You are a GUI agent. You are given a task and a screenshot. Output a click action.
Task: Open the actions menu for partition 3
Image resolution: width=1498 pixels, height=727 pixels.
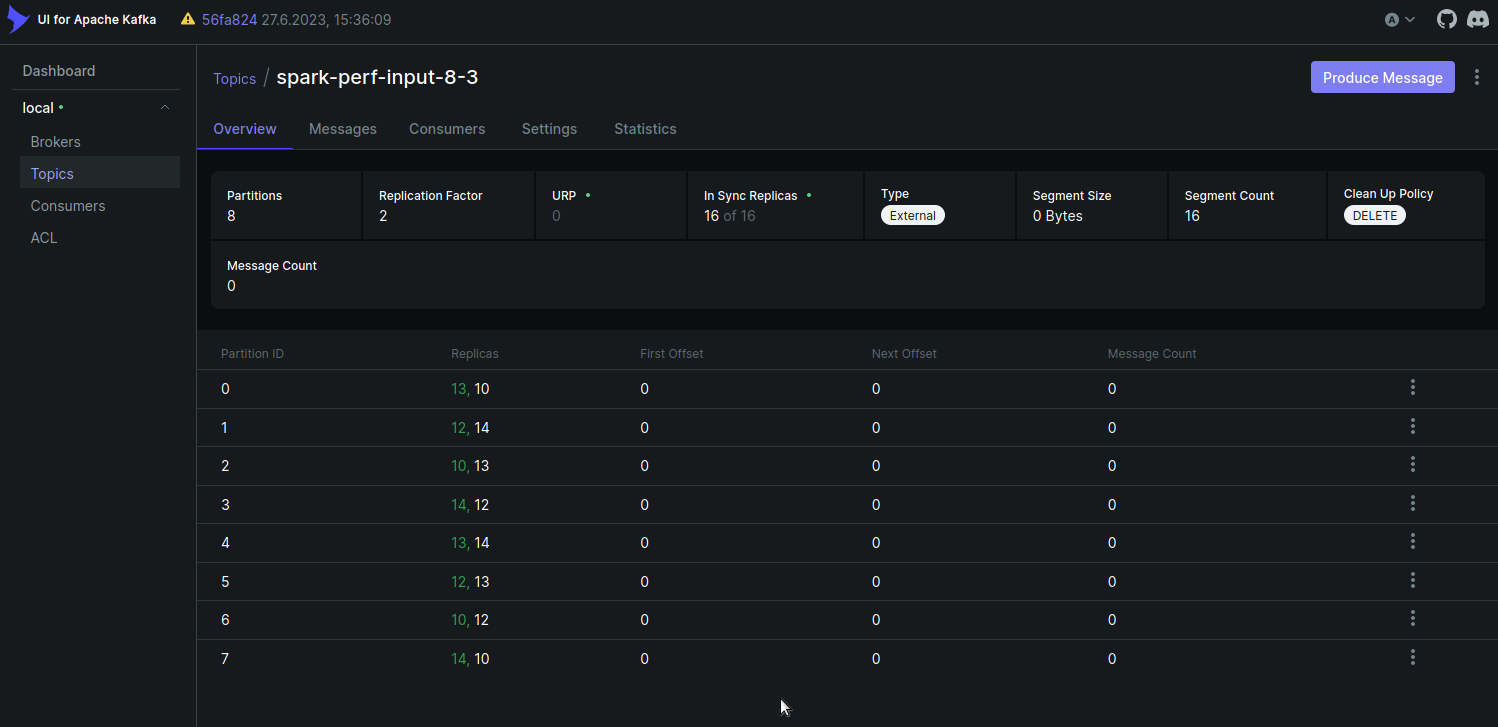pos(1413,503)
